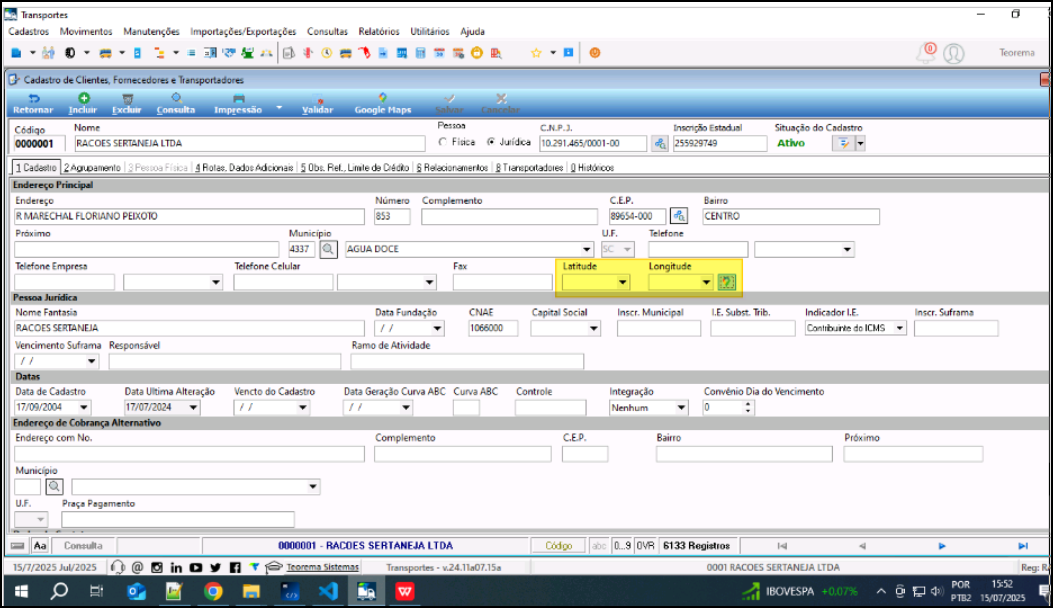Open the notifications bell

coord(927,53)
